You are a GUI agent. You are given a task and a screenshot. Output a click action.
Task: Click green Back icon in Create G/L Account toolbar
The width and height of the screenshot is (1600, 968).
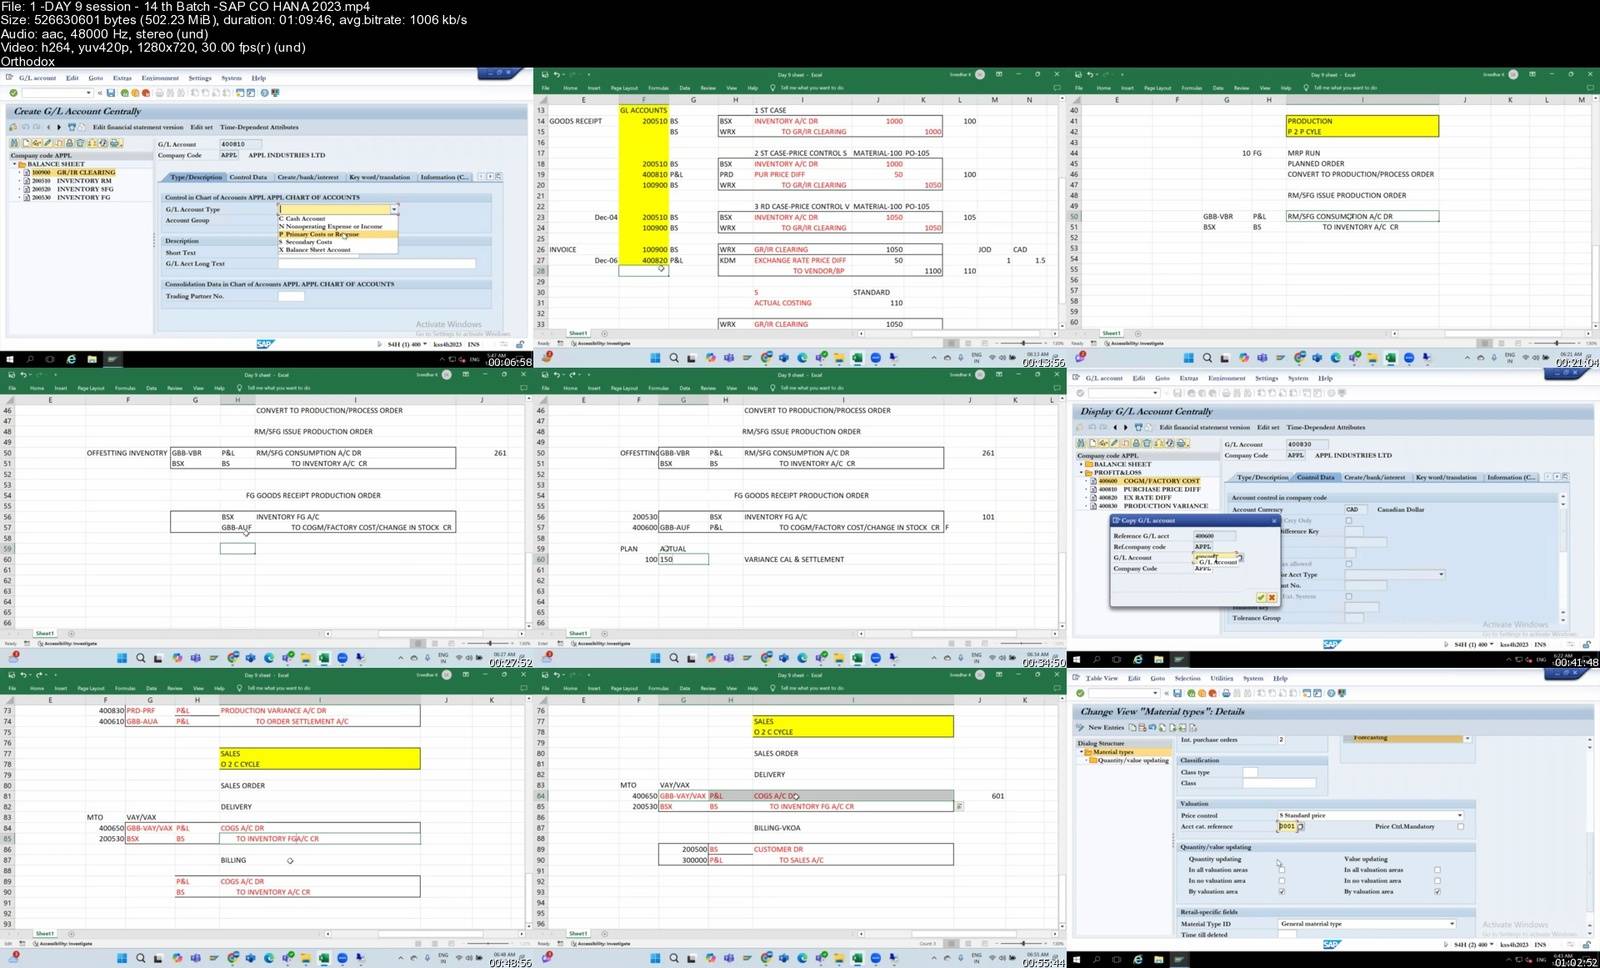[x=124, y=93]
